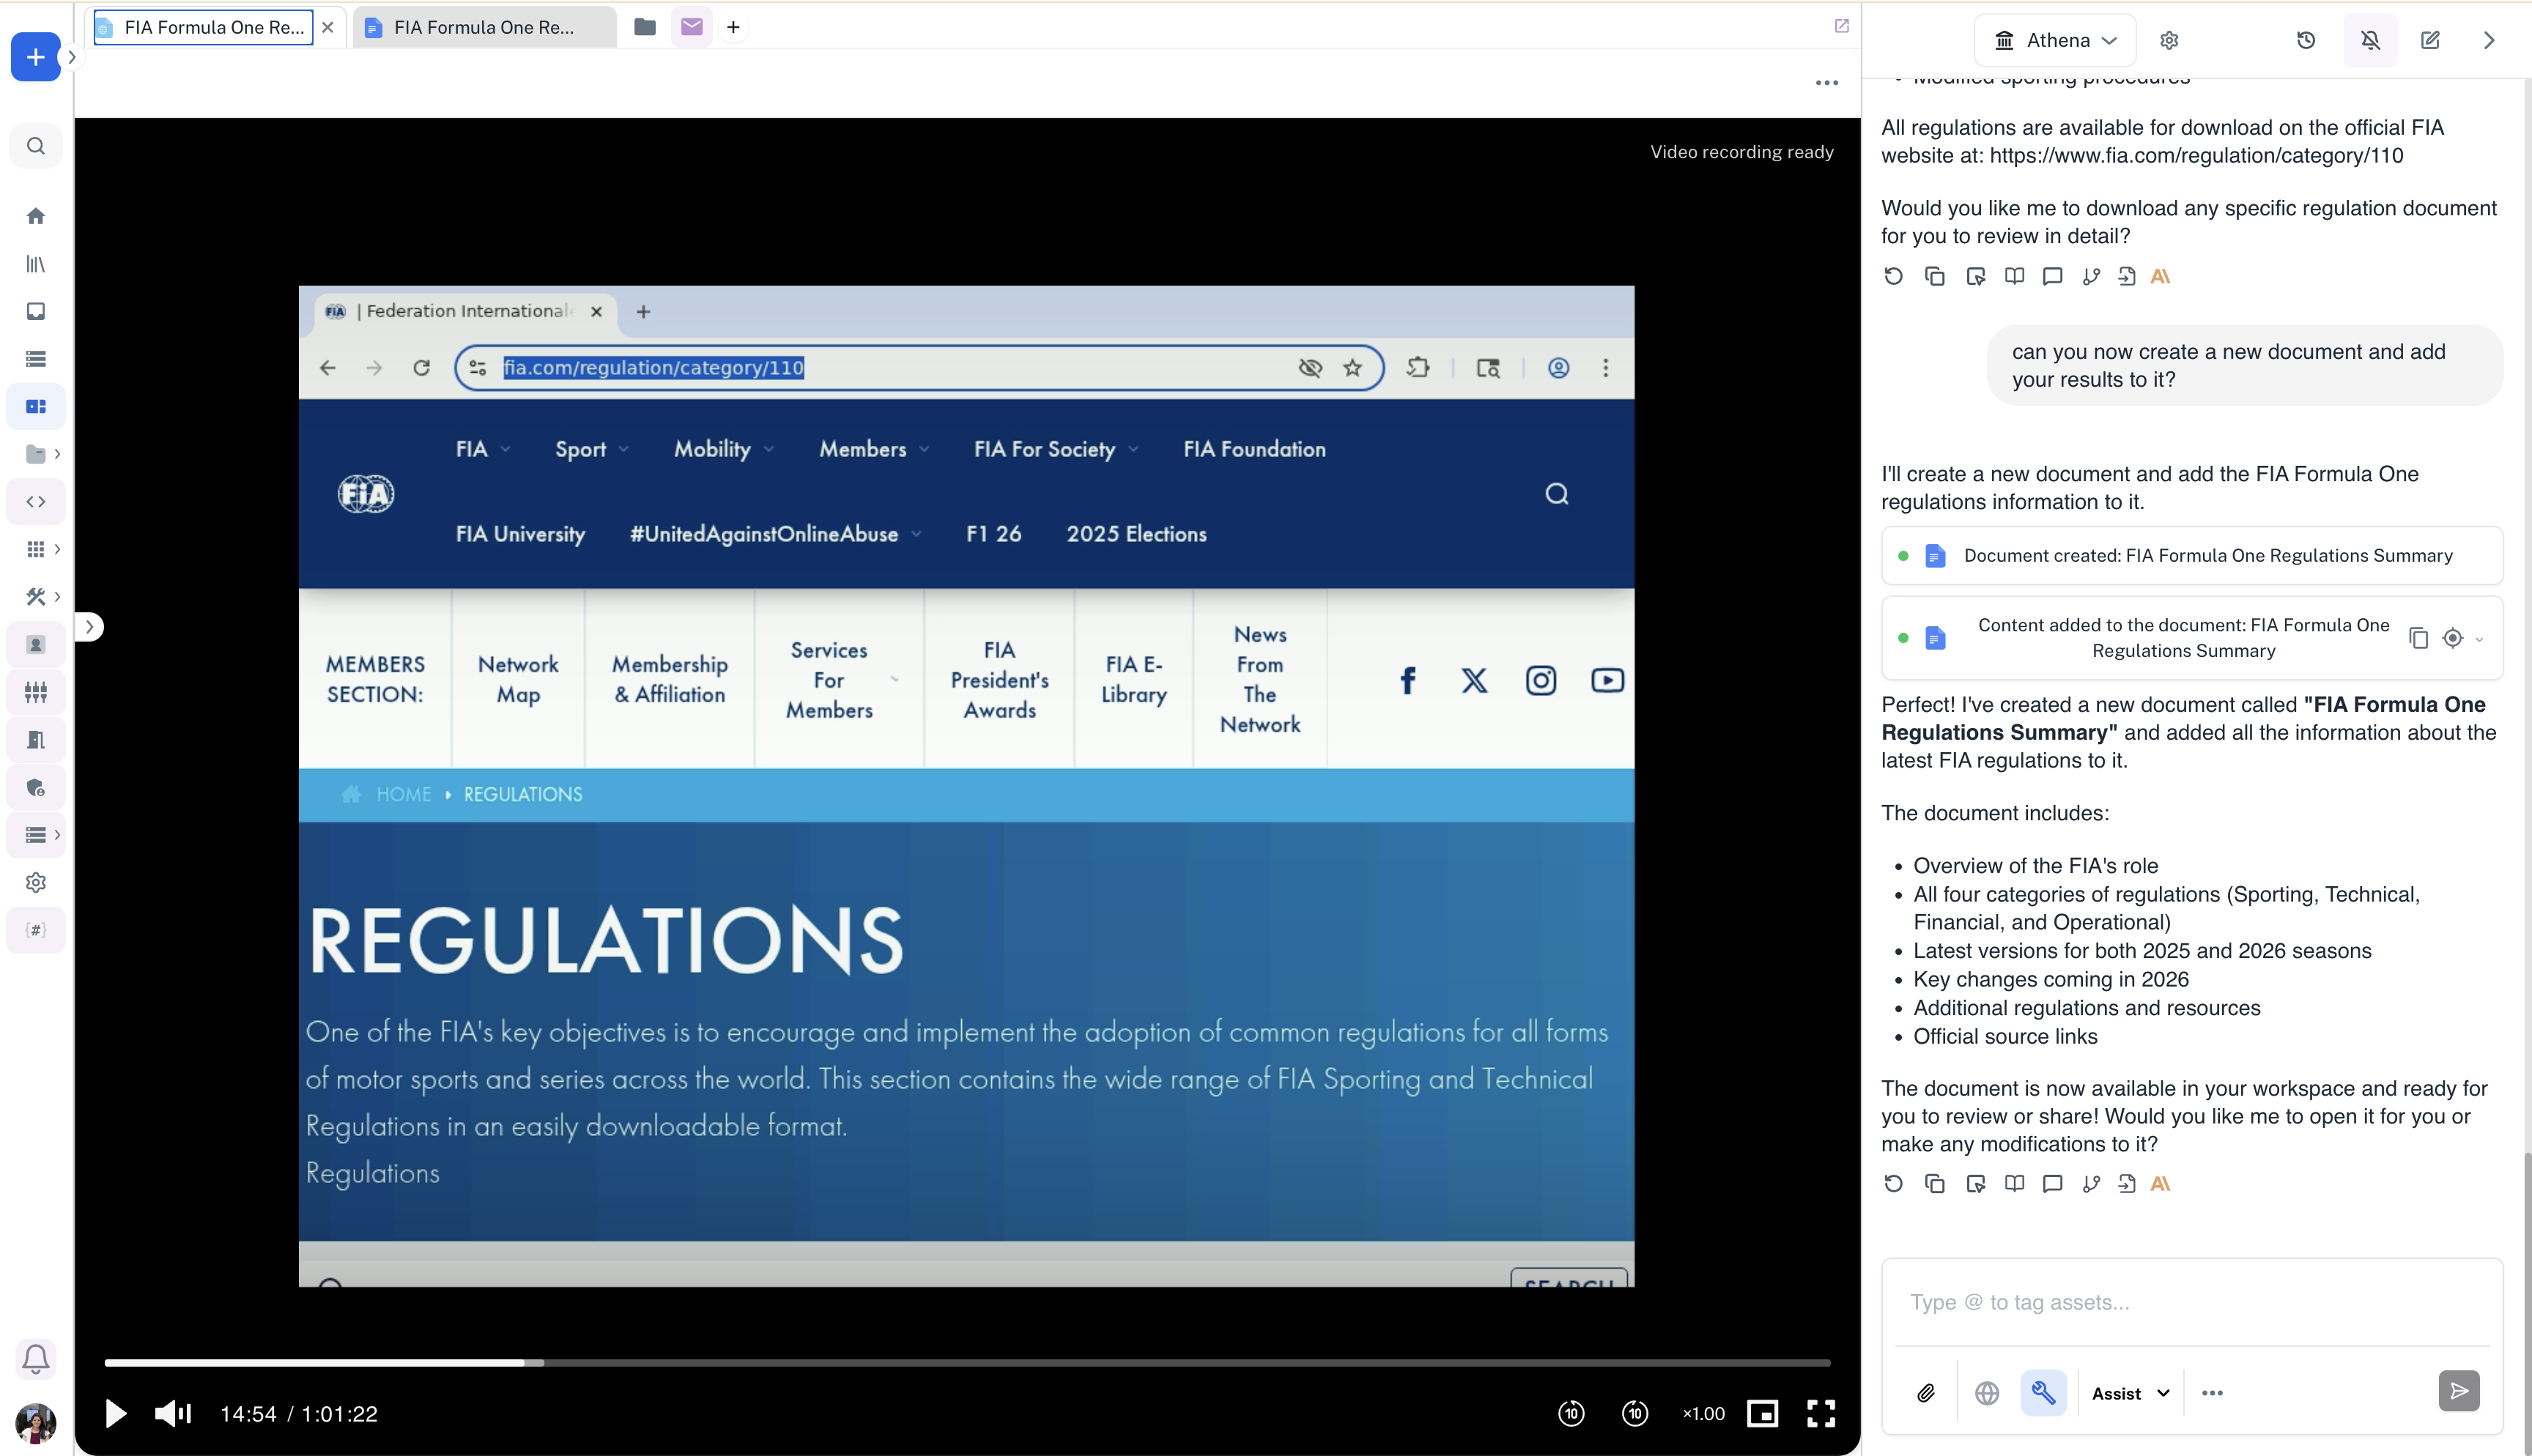Change playback speed x1.00
Screen dimensions: 2532x1456
pos(1703,1413)
